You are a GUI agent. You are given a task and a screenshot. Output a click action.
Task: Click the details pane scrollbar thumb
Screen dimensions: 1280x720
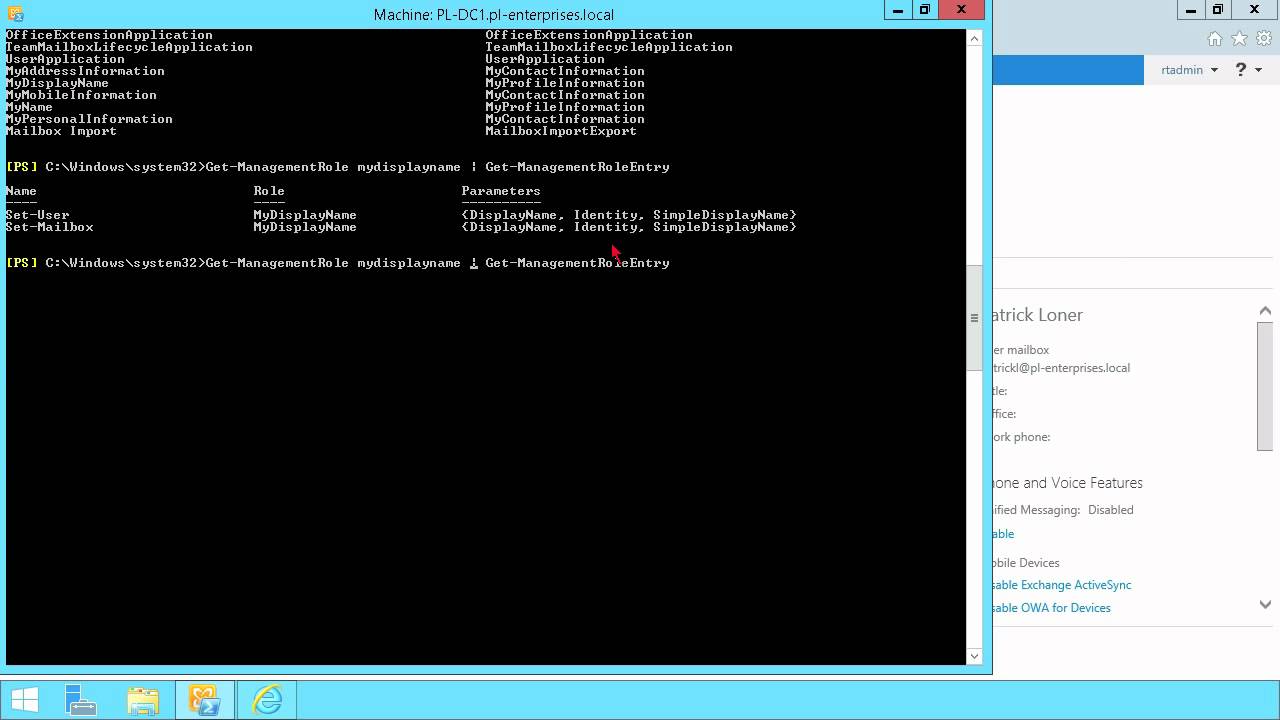[1265, 386]
